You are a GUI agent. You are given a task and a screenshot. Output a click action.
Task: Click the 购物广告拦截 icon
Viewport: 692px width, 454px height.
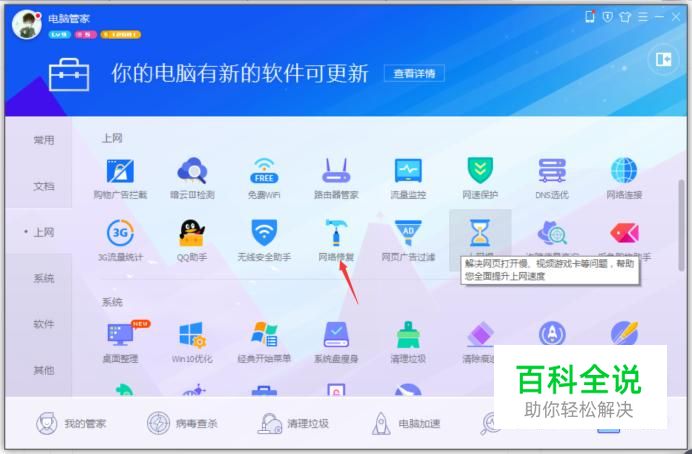click(120, 170)
